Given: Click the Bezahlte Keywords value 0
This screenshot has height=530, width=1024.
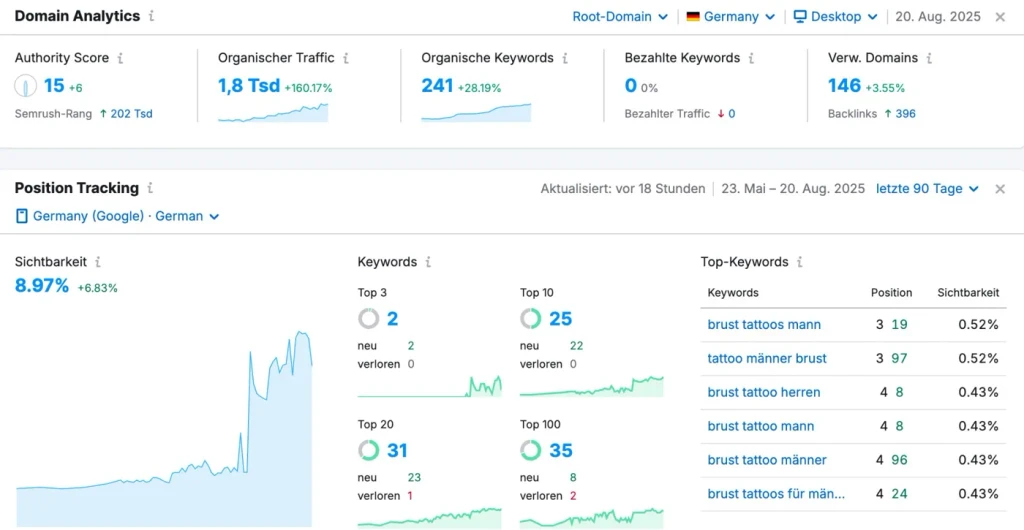Looking at the screenshot, I should [630, 86].
